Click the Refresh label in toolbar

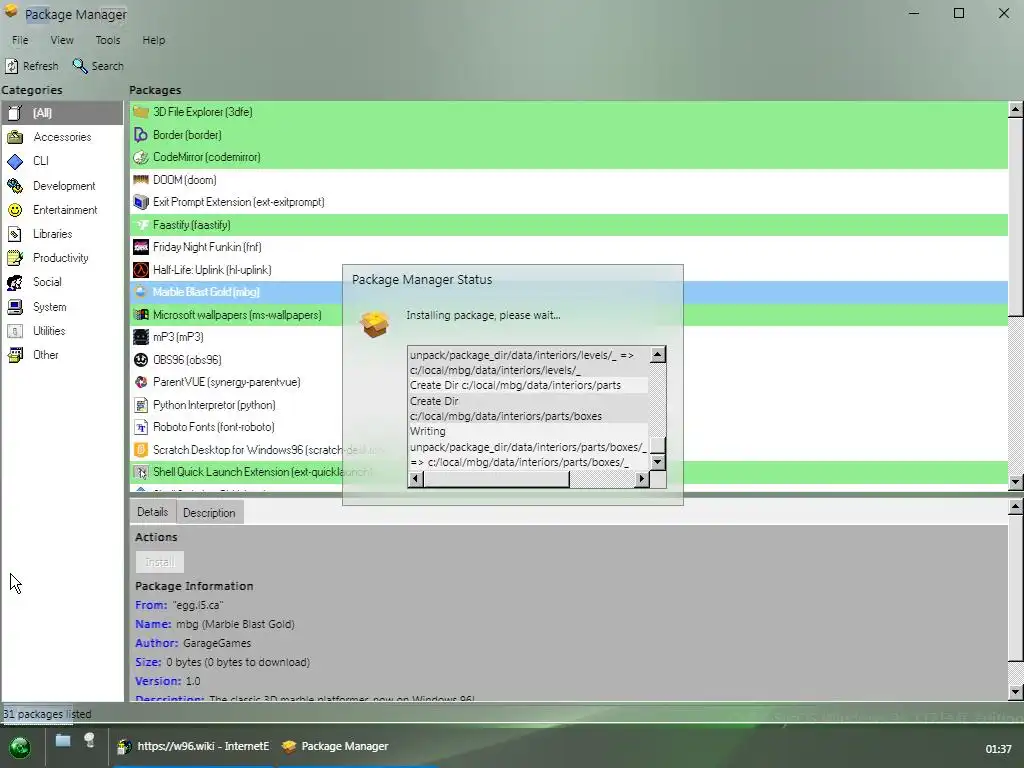40,66
